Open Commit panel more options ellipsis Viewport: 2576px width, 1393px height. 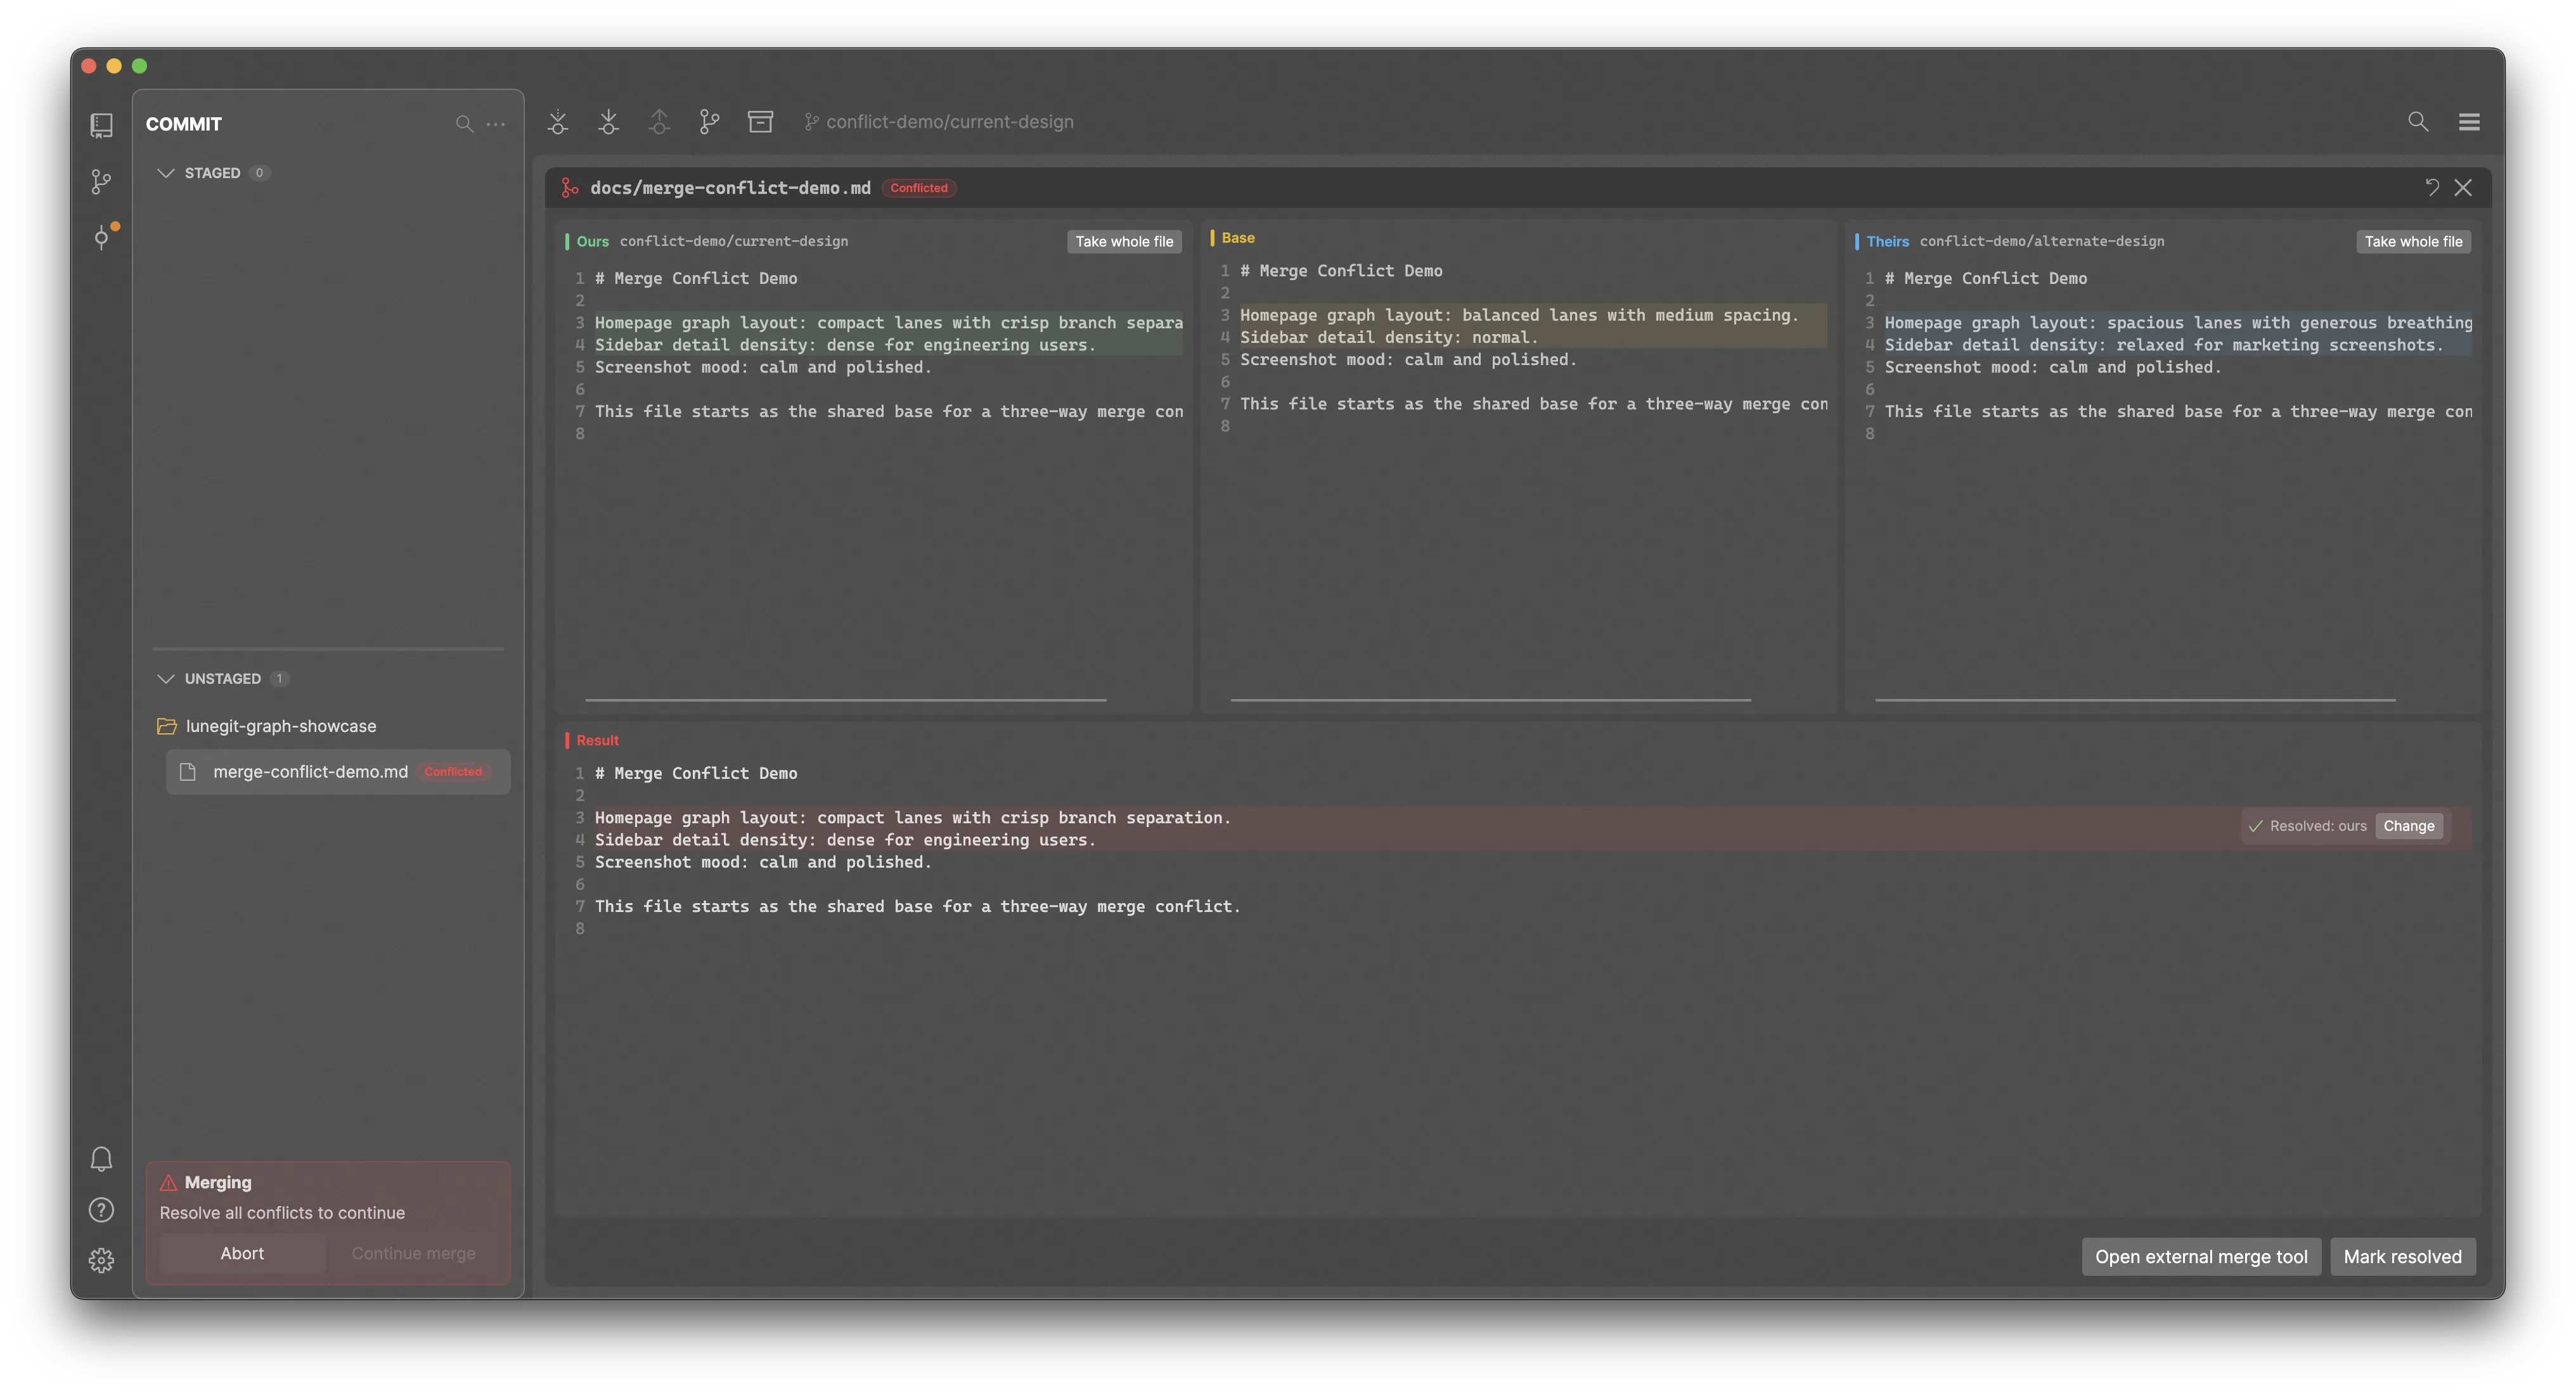point(496,124)
